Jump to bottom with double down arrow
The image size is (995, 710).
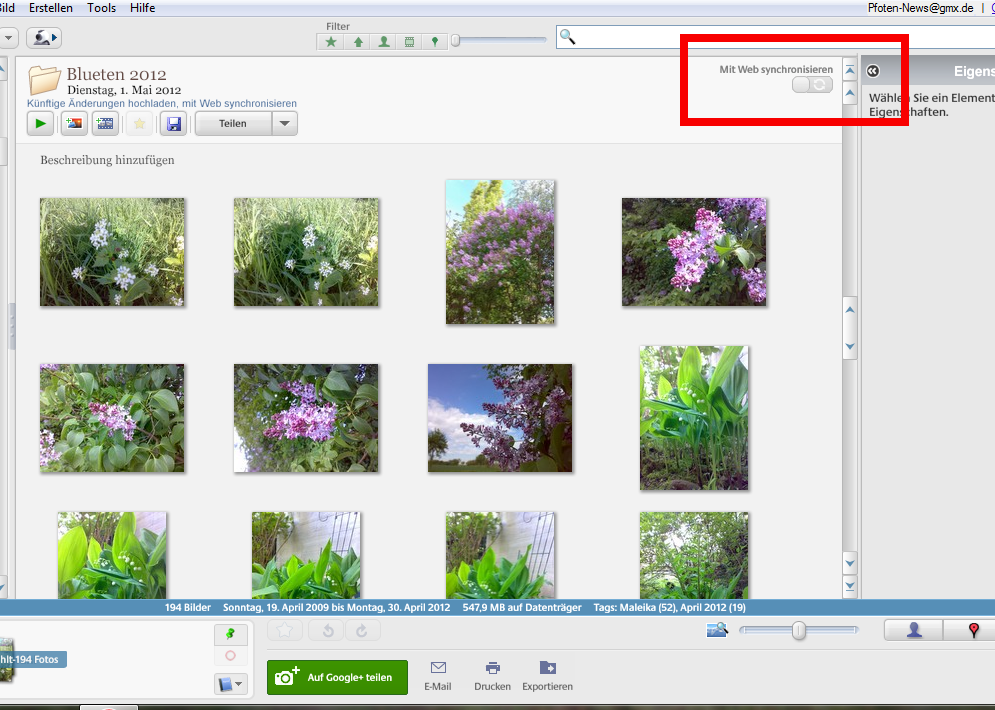click(x=850, y=587)
